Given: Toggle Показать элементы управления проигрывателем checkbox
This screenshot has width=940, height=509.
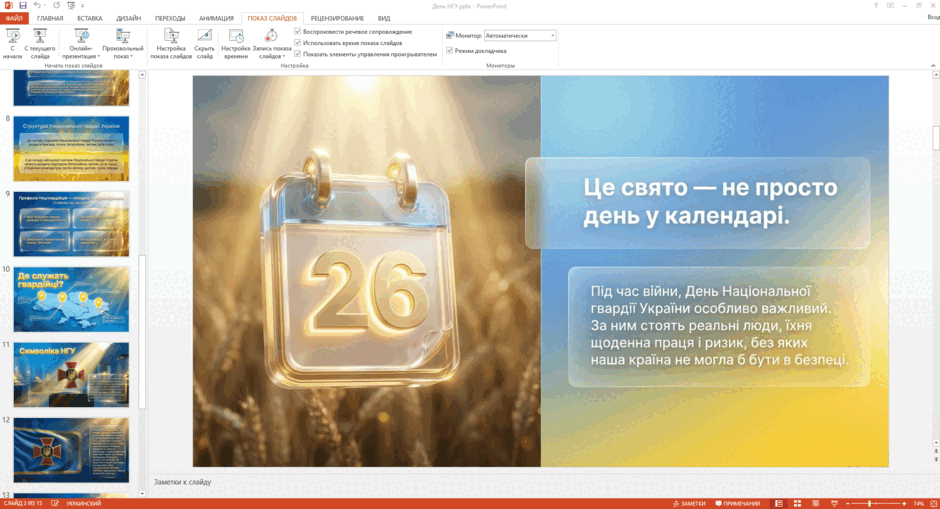Looking at the screenshot, I should 298,54.
